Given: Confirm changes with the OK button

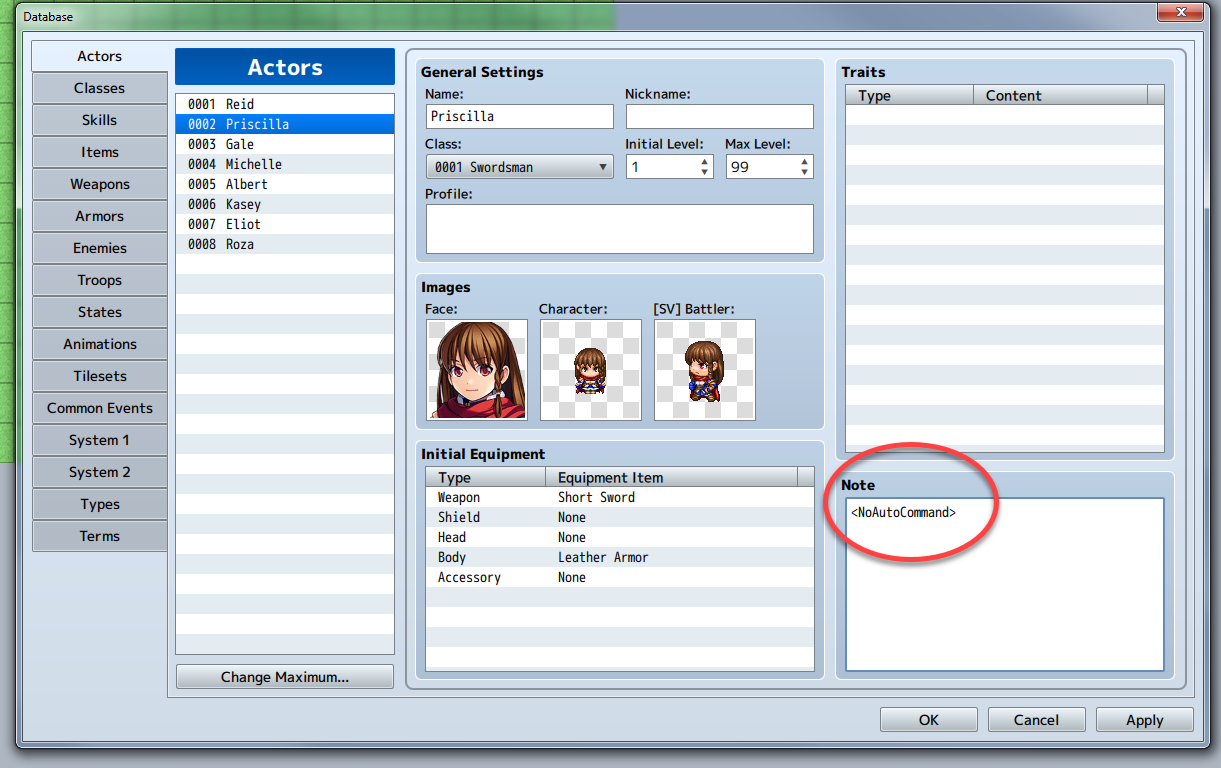Looking at the screenshot, I should pos(928,719).
